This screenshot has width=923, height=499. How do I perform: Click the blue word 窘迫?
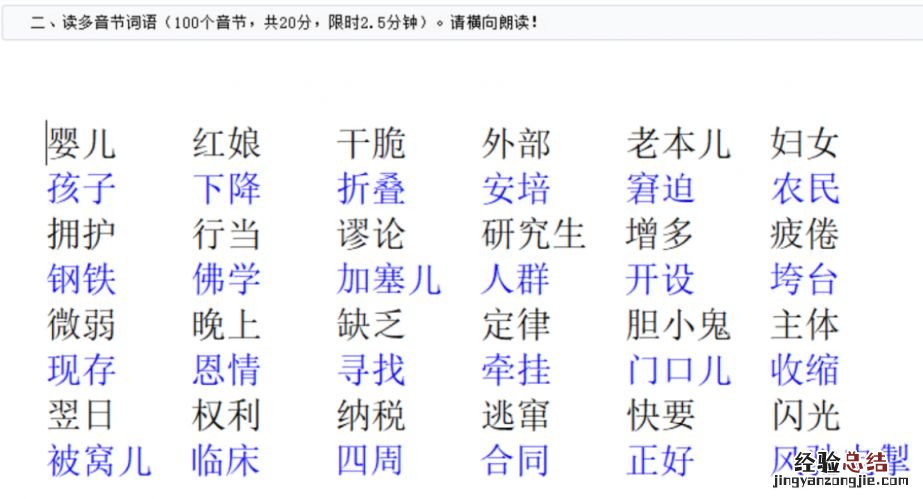click(660, 188)
